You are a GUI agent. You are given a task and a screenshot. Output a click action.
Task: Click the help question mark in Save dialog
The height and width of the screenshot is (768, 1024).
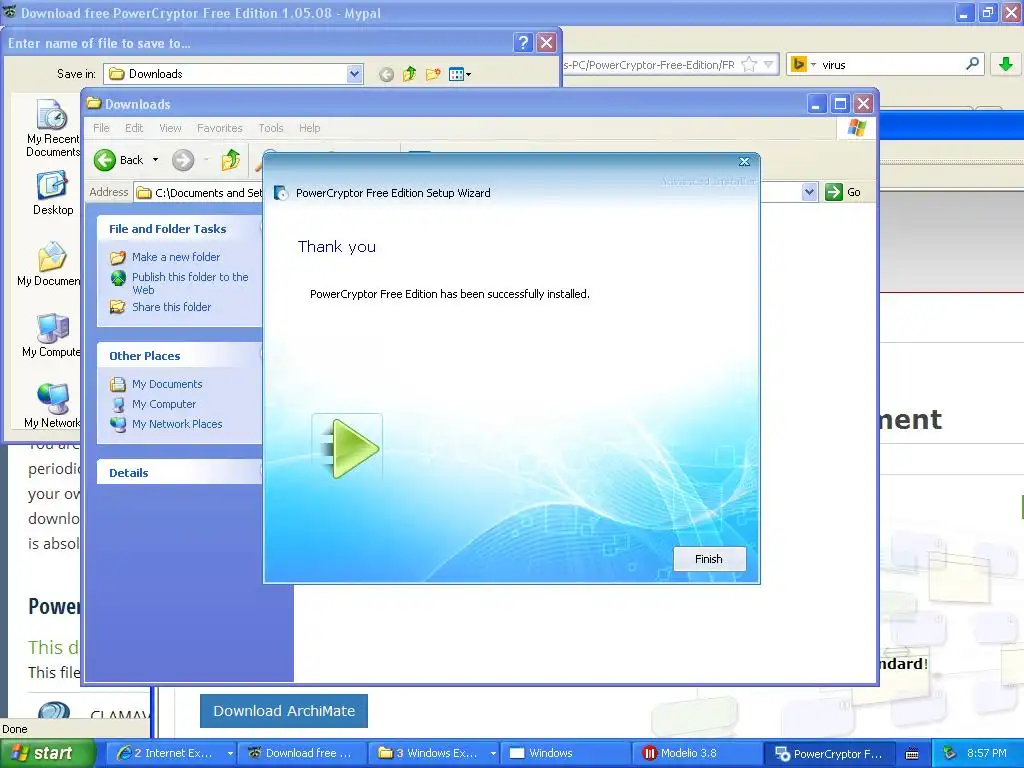click(522, 43)
